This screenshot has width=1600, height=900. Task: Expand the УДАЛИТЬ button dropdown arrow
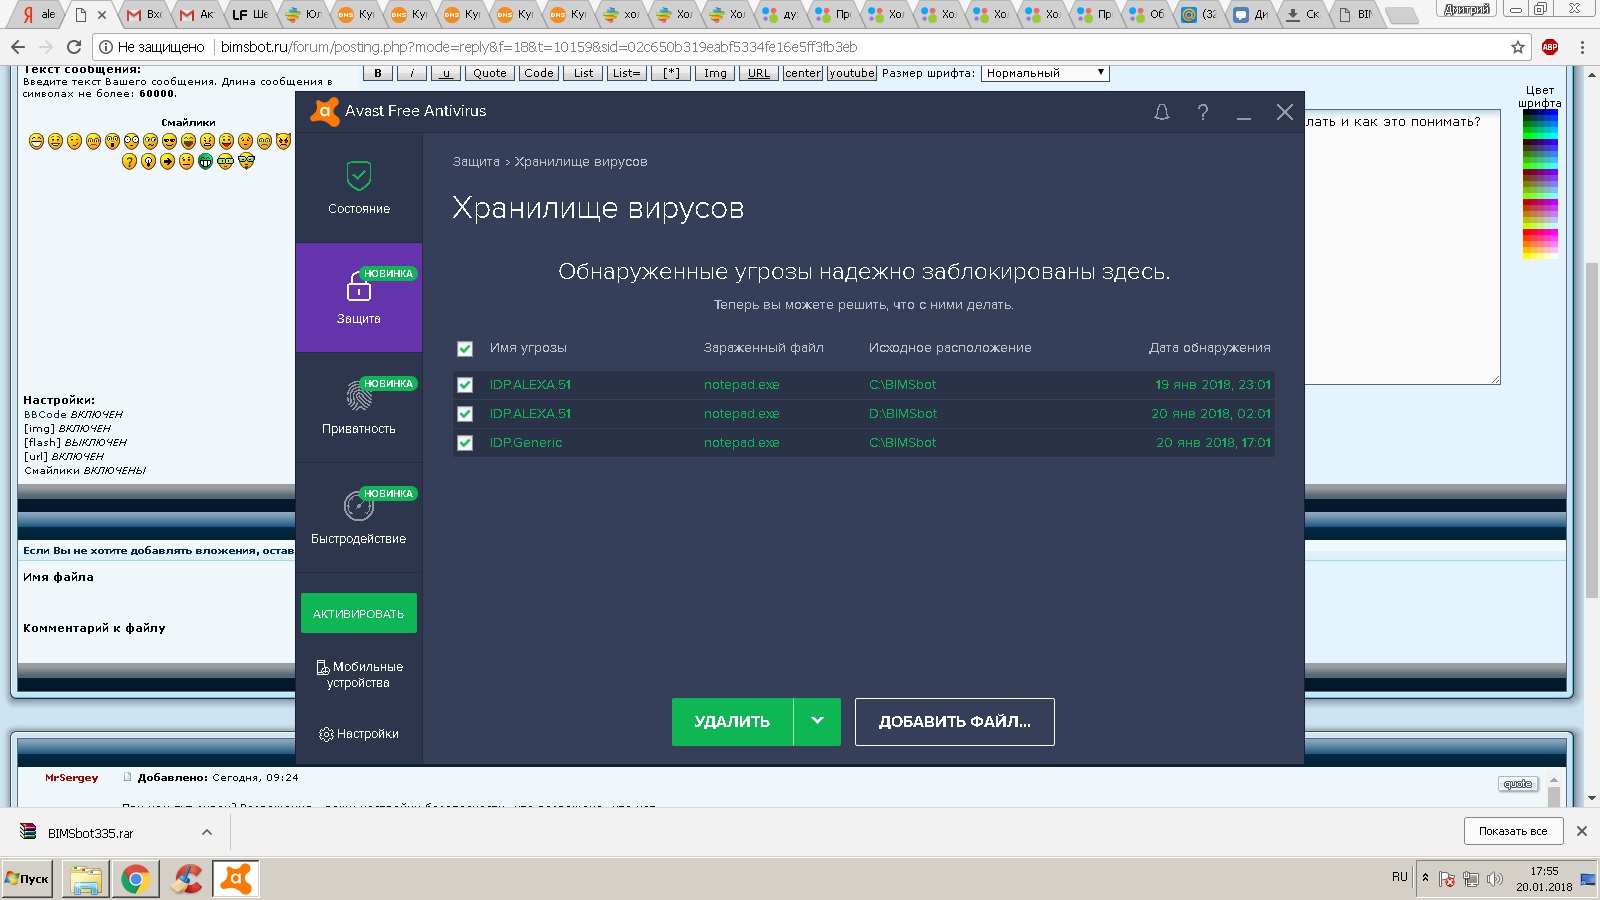[x=817, y=721]
